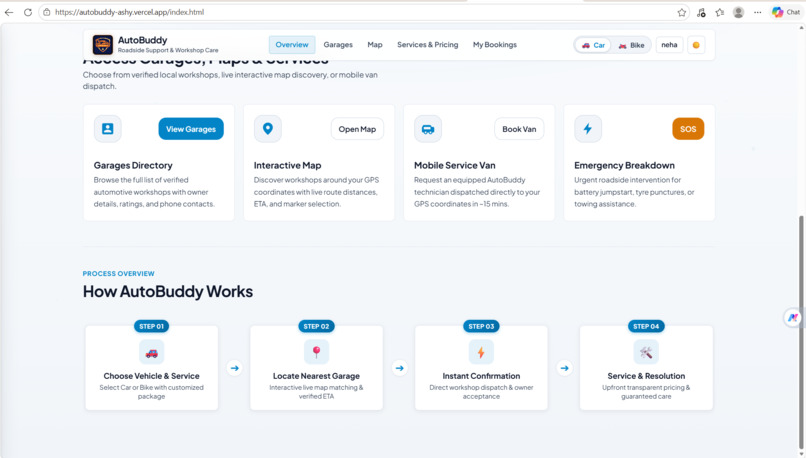Click the browser back arrow
This screenshot has width=806, height=458.
coord(9,12)
